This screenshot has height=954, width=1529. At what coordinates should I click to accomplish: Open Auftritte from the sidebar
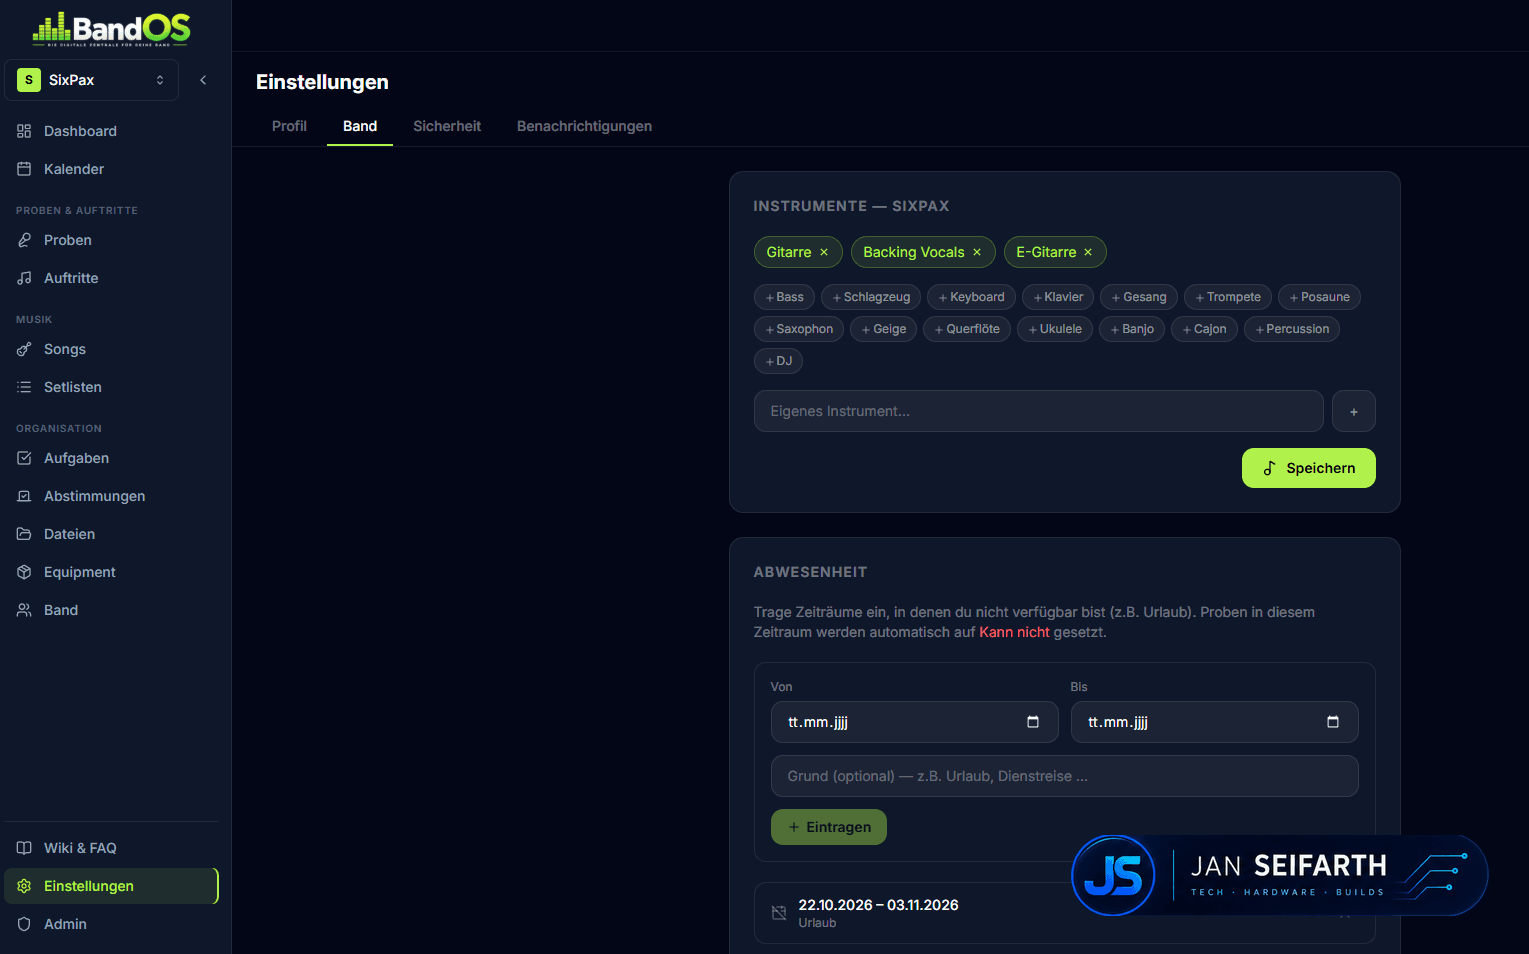point(110,278)
